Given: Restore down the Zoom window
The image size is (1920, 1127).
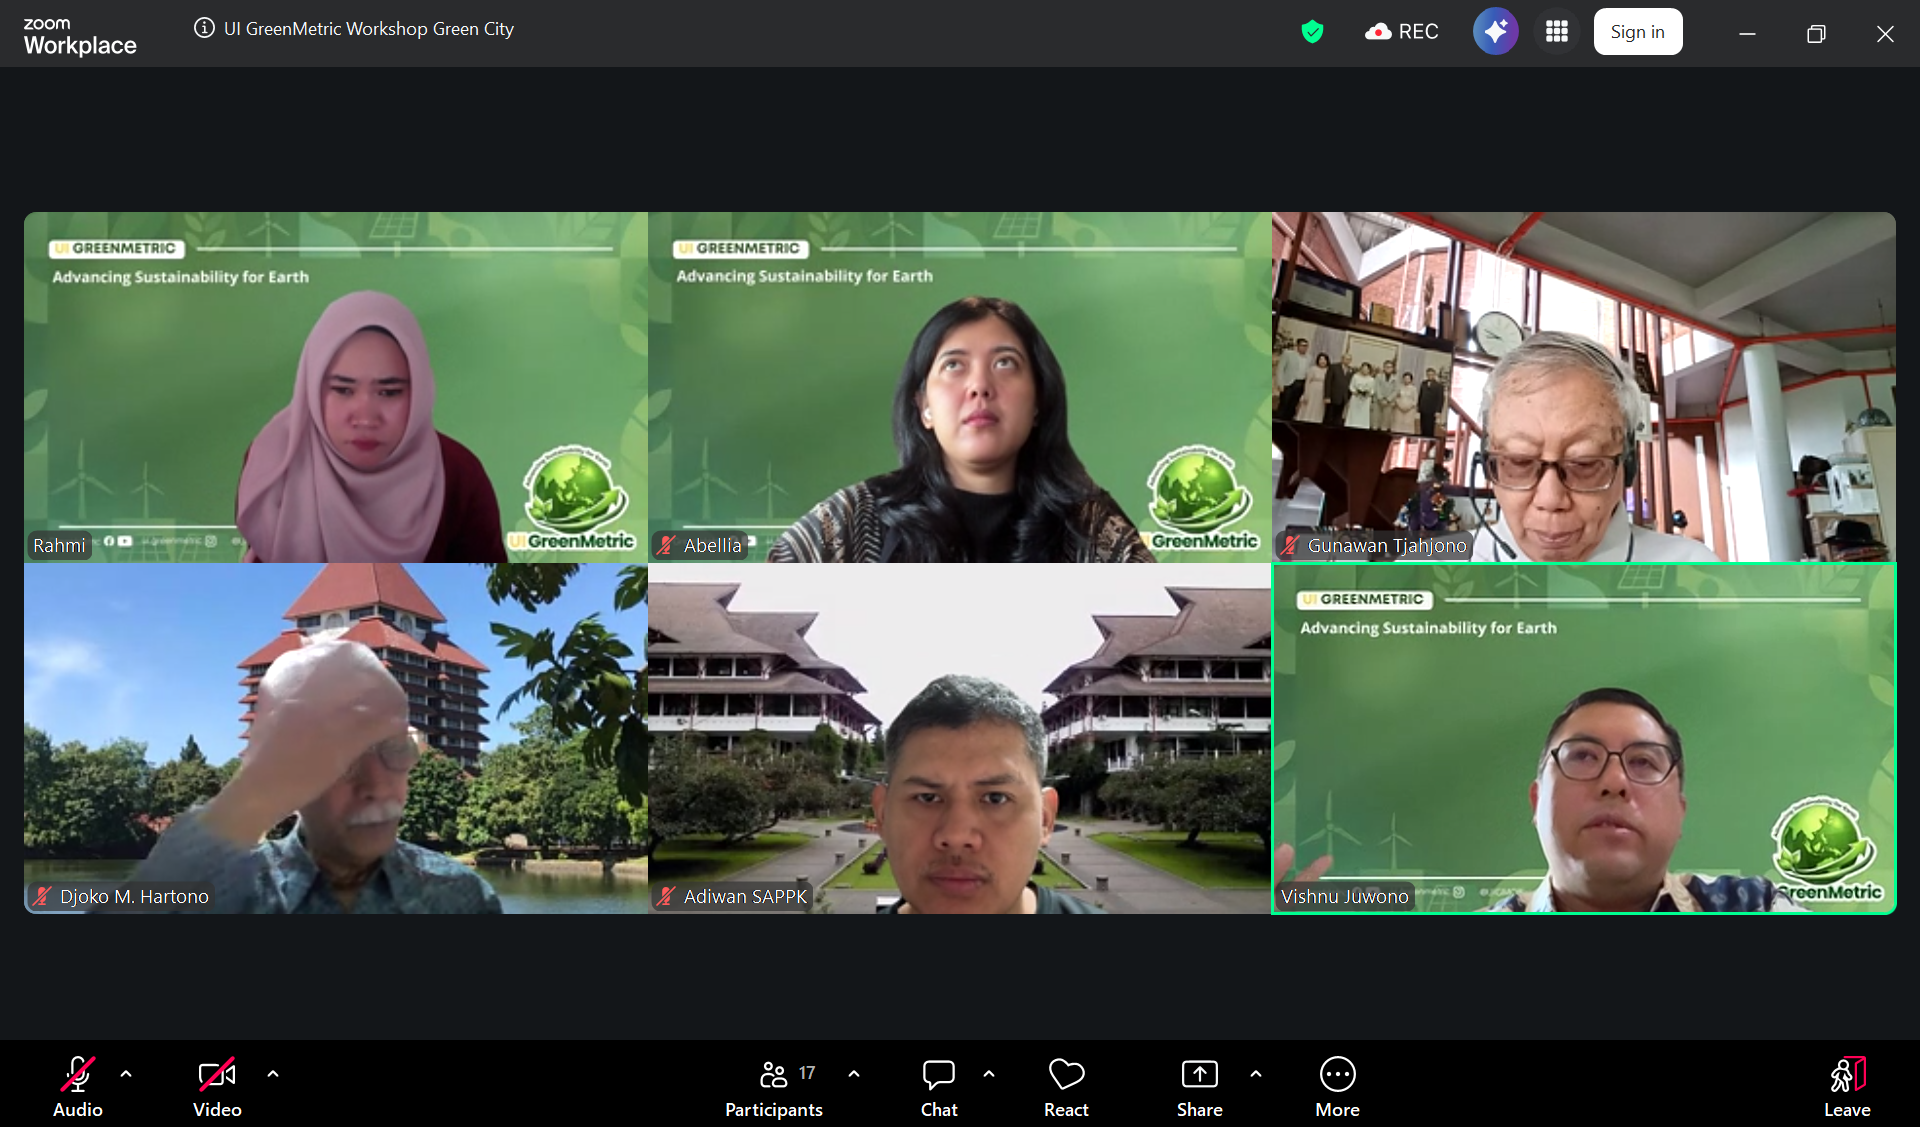Looking at the screenshot, I should click(1816, 33).
